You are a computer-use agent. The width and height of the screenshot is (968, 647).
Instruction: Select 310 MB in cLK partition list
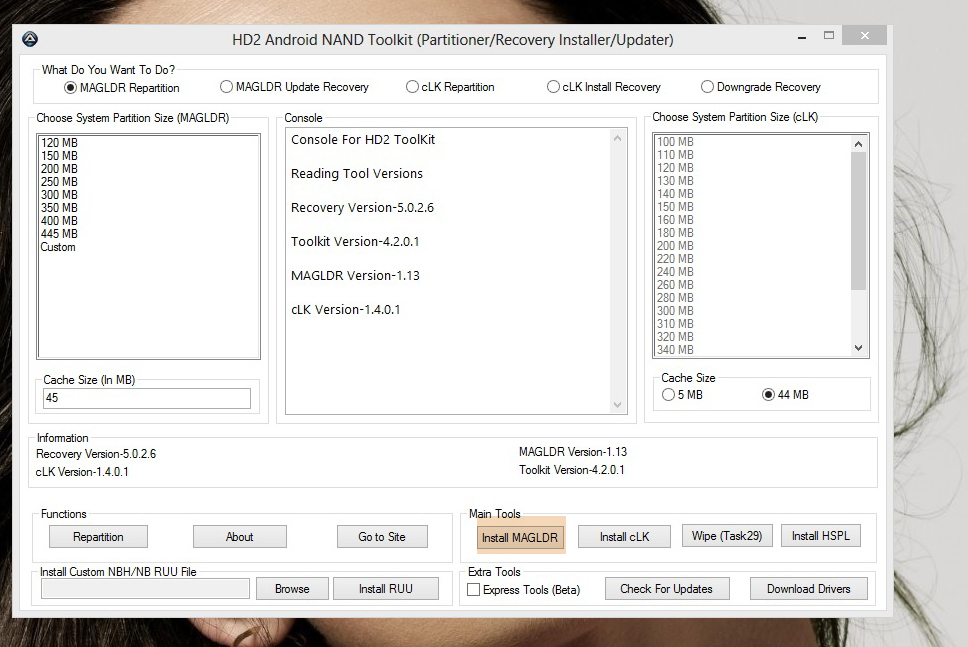[675, 323]
